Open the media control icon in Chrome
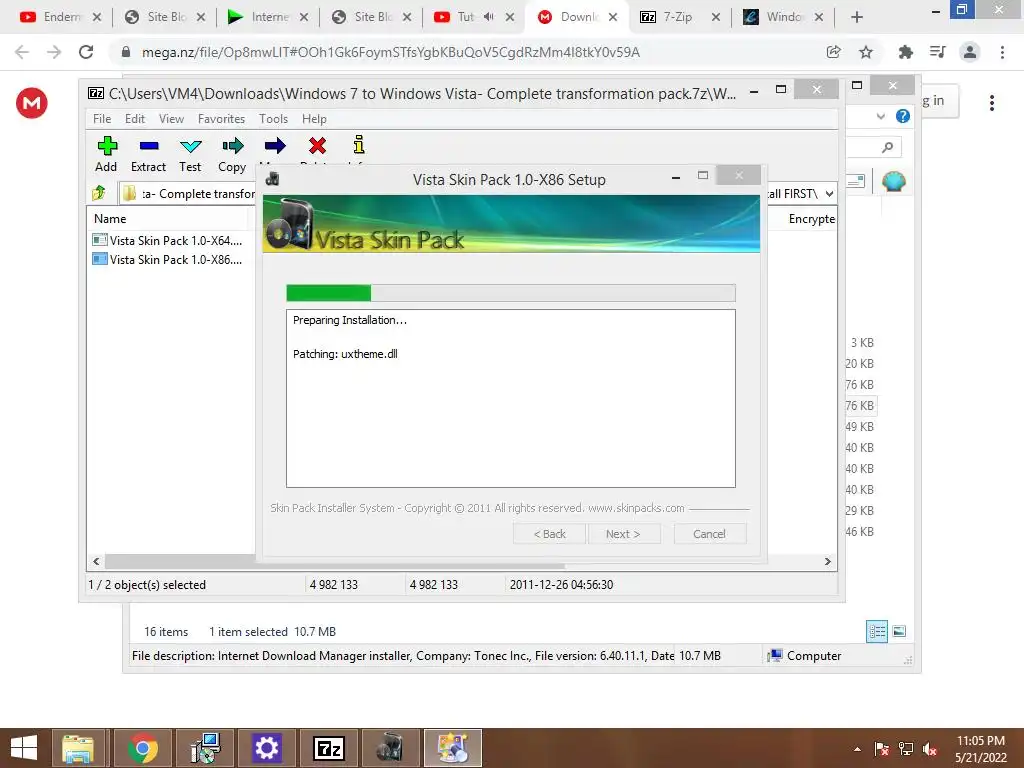1024x768 pixels. 938,52
